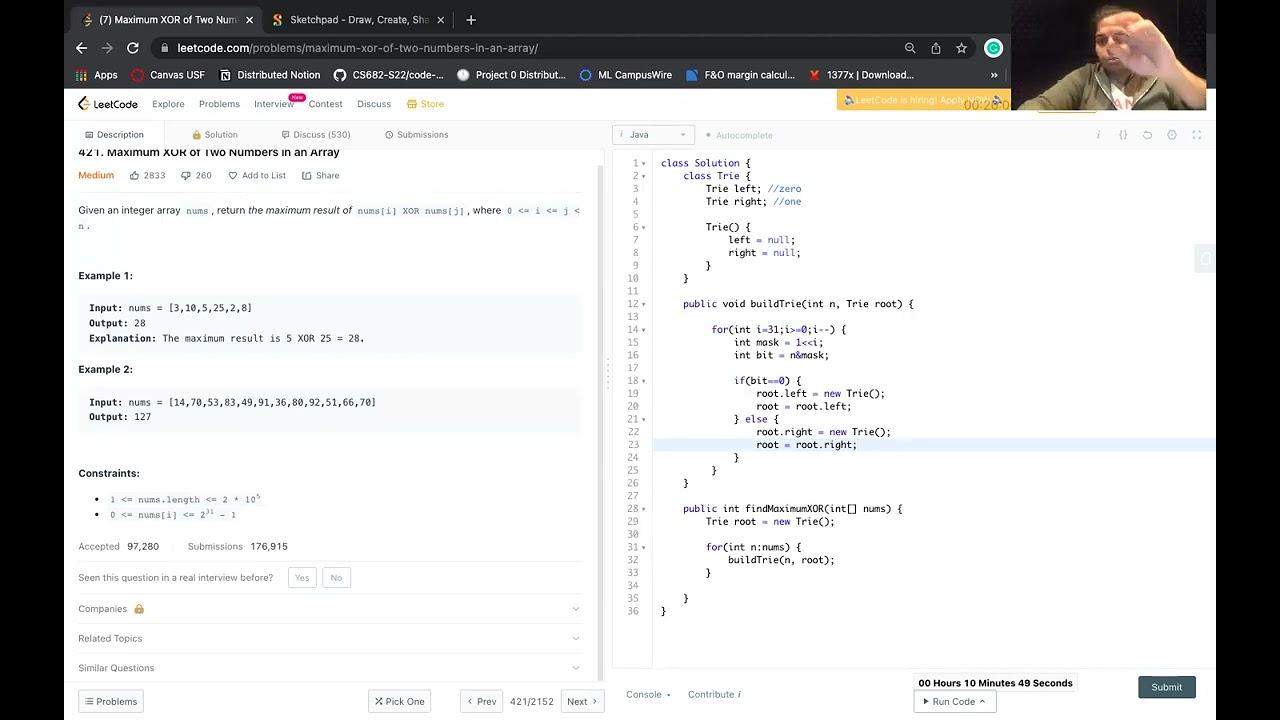Click the editor info icon
The height and width of the screenshot is (720, 1280).
[1098, 135]
